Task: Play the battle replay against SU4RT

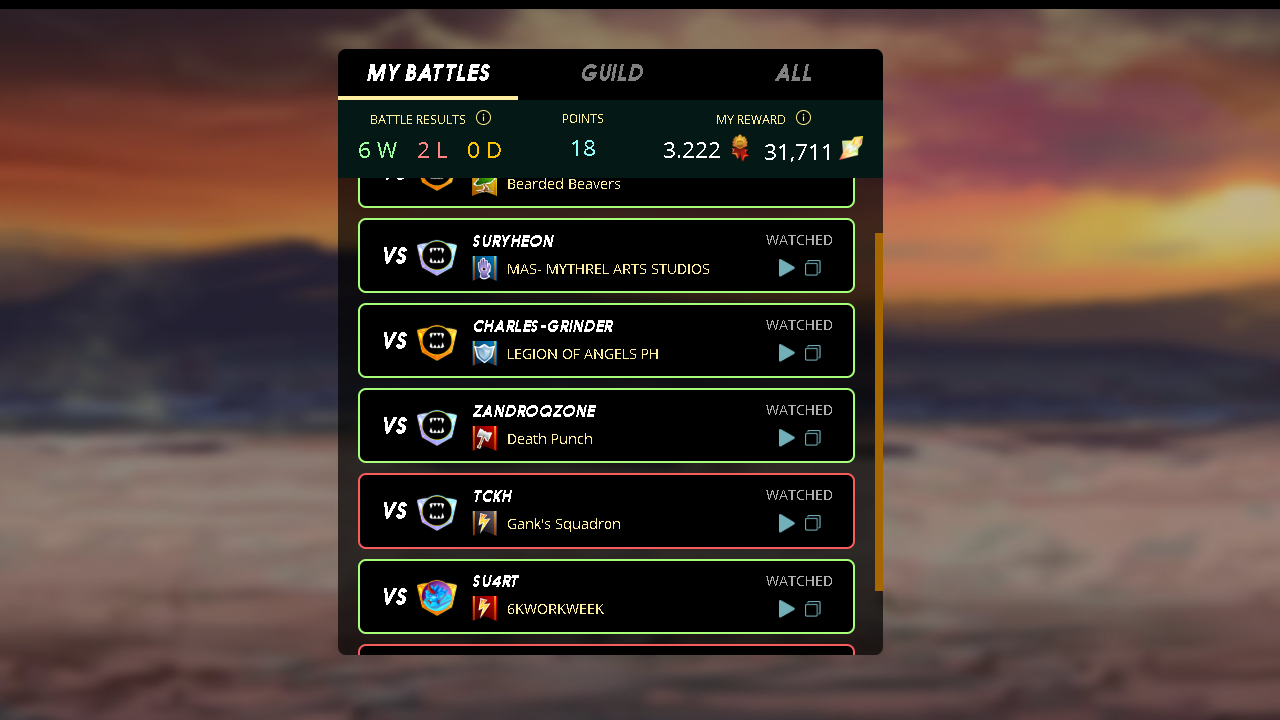Action: tap(787, 609)
